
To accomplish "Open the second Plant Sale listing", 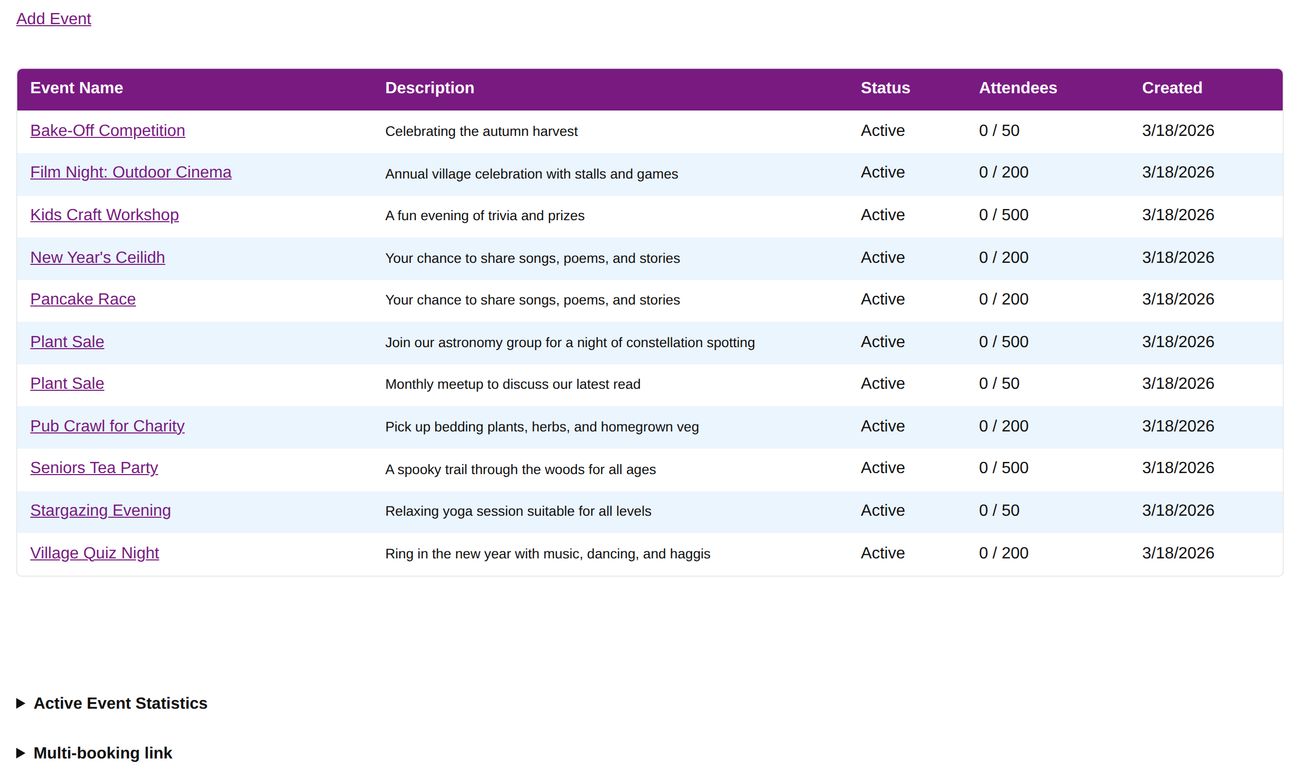I will pos(67,383).
